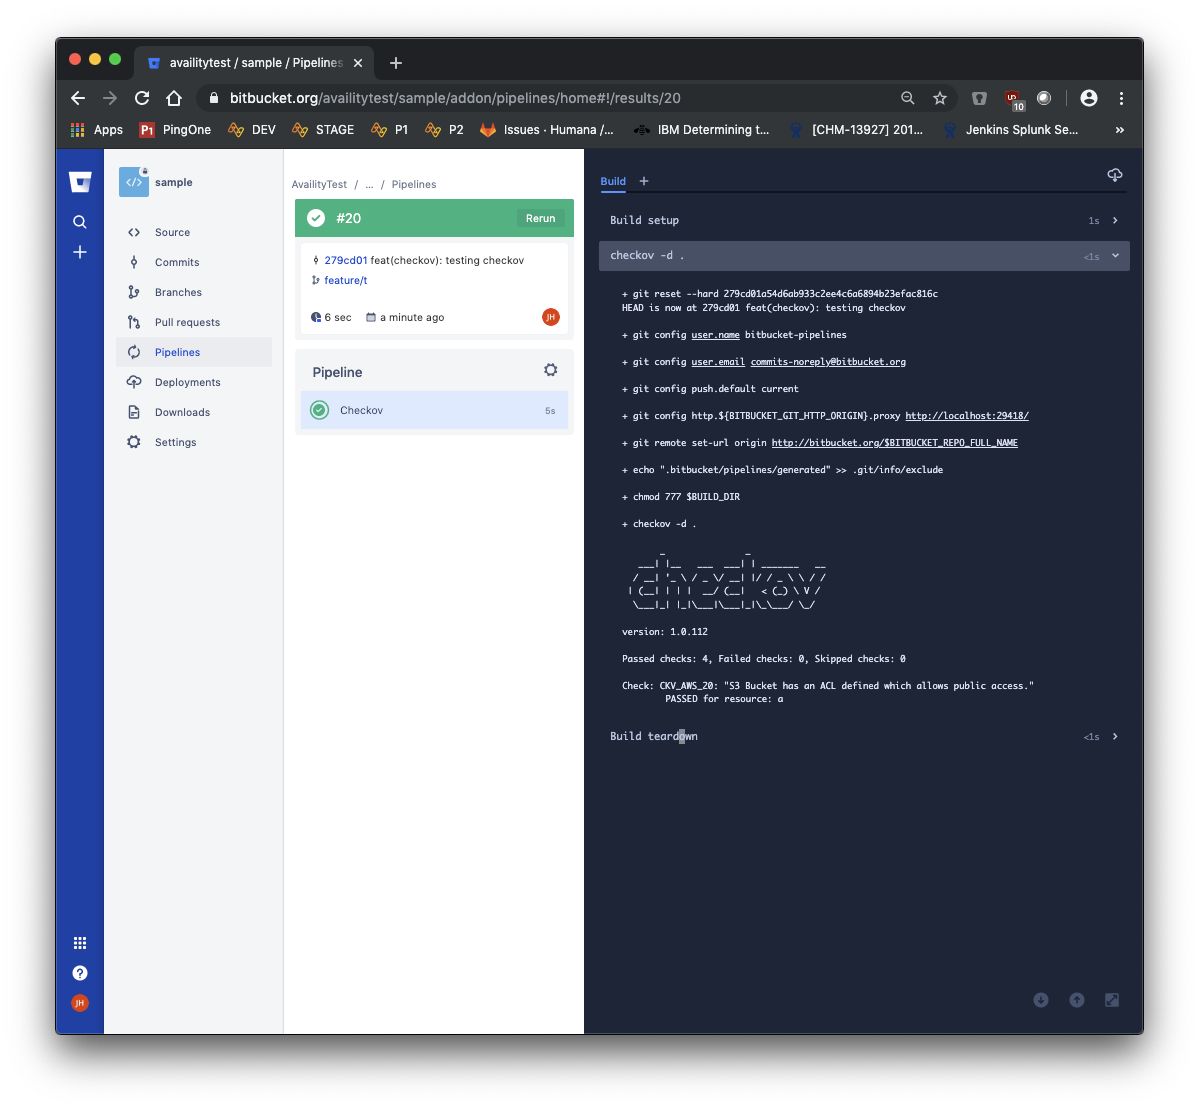1199x1108 pixels.
Task: Click the commits-noreply@bitbucket.org link
Action: click(828, 362)
